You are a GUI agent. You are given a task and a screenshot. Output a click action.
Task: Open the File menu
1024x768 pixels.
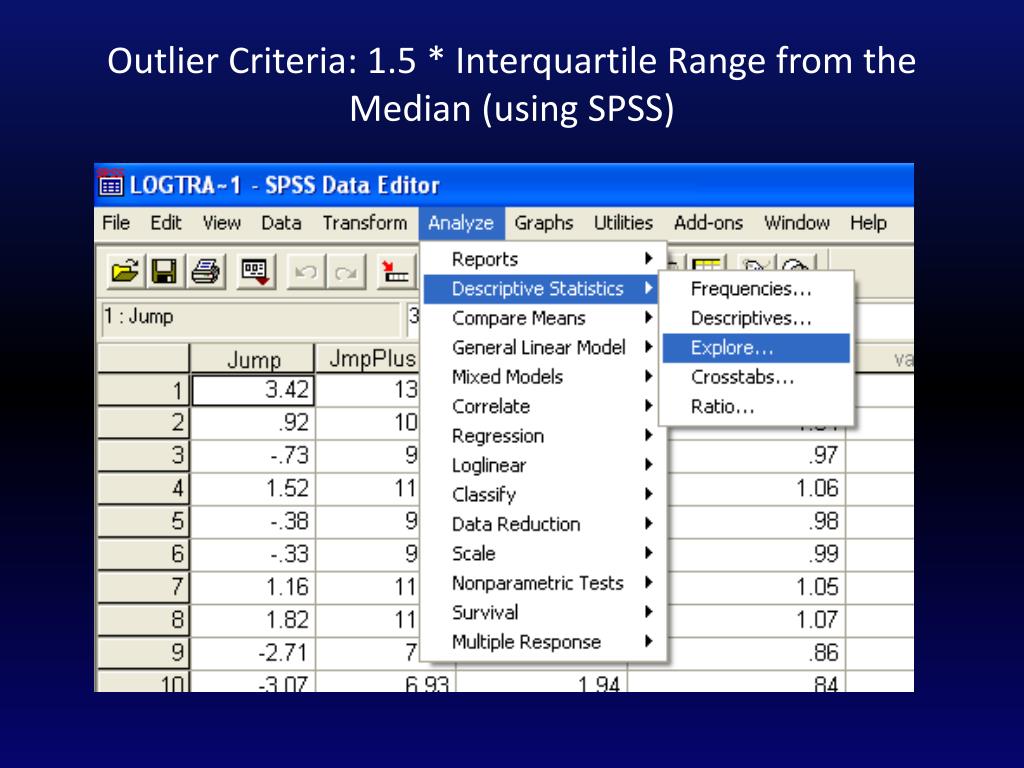116,223
